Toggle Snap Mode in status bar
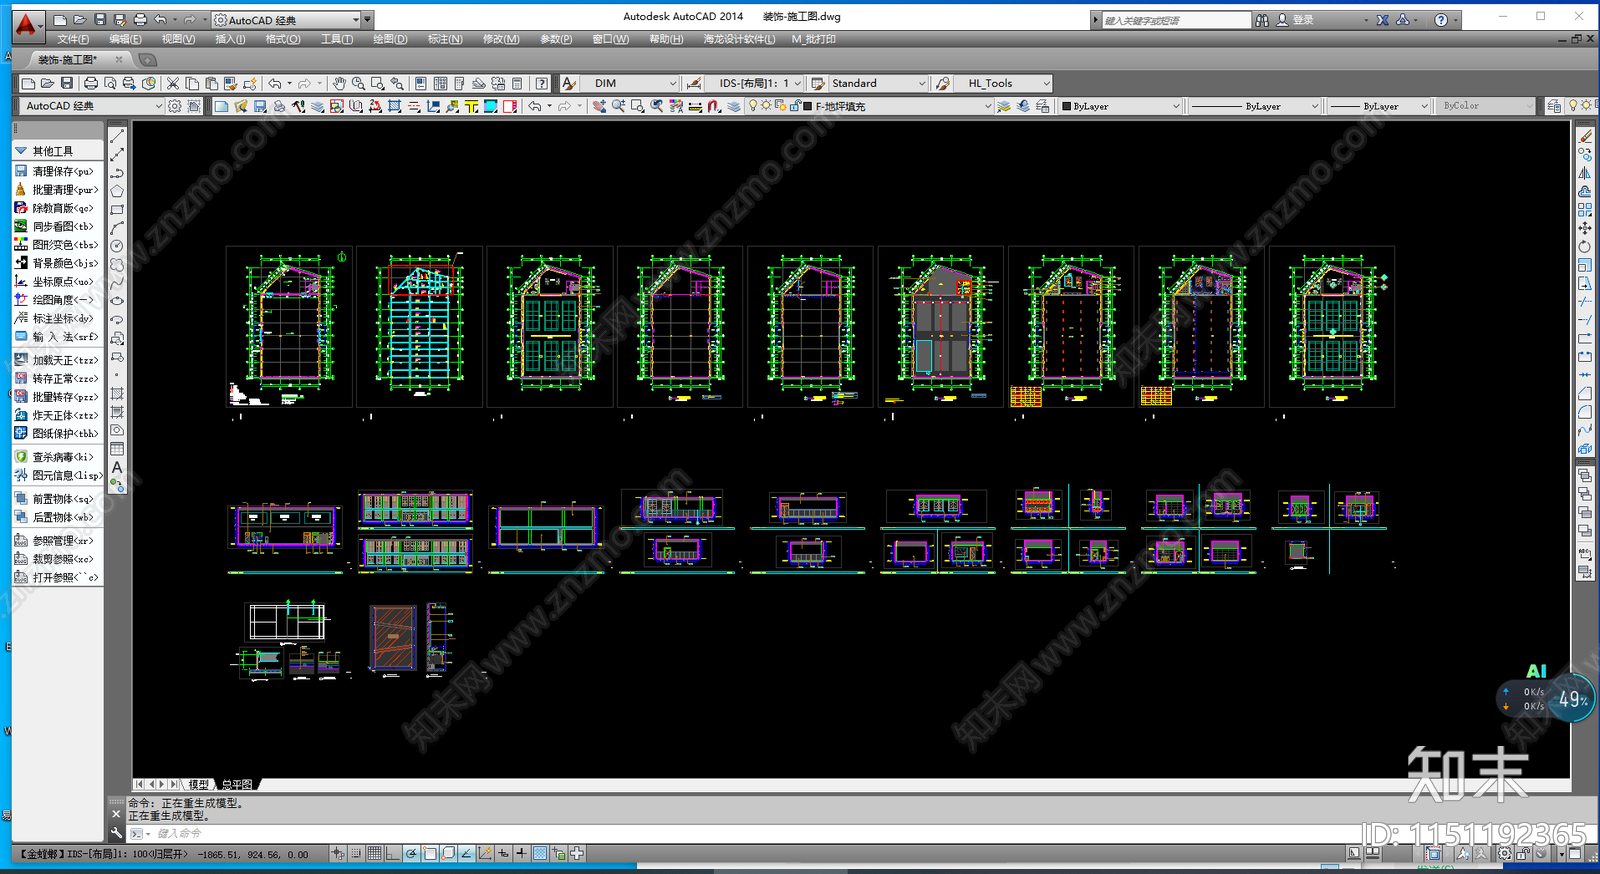1600x874 pixels. coord(356,853)
